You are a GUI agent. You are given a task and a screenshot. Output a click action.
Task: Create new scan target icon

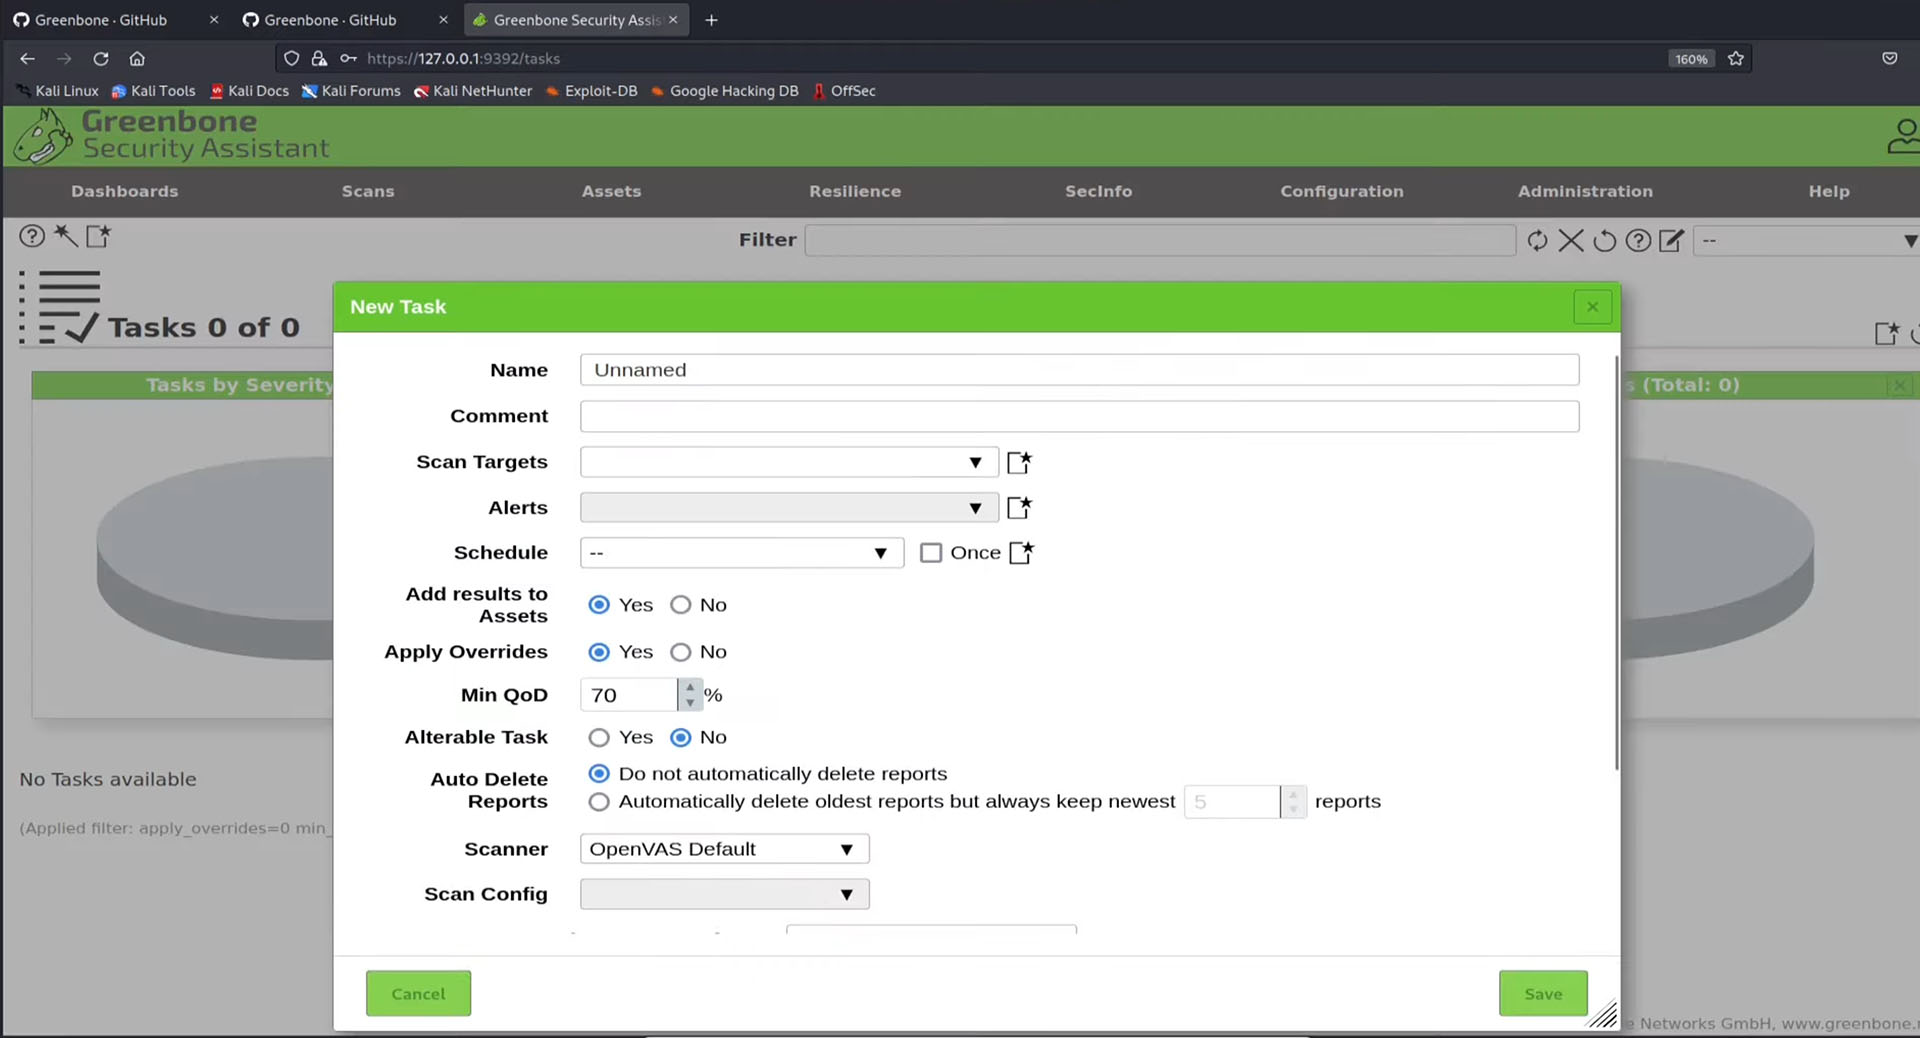tap(1019, 462)
